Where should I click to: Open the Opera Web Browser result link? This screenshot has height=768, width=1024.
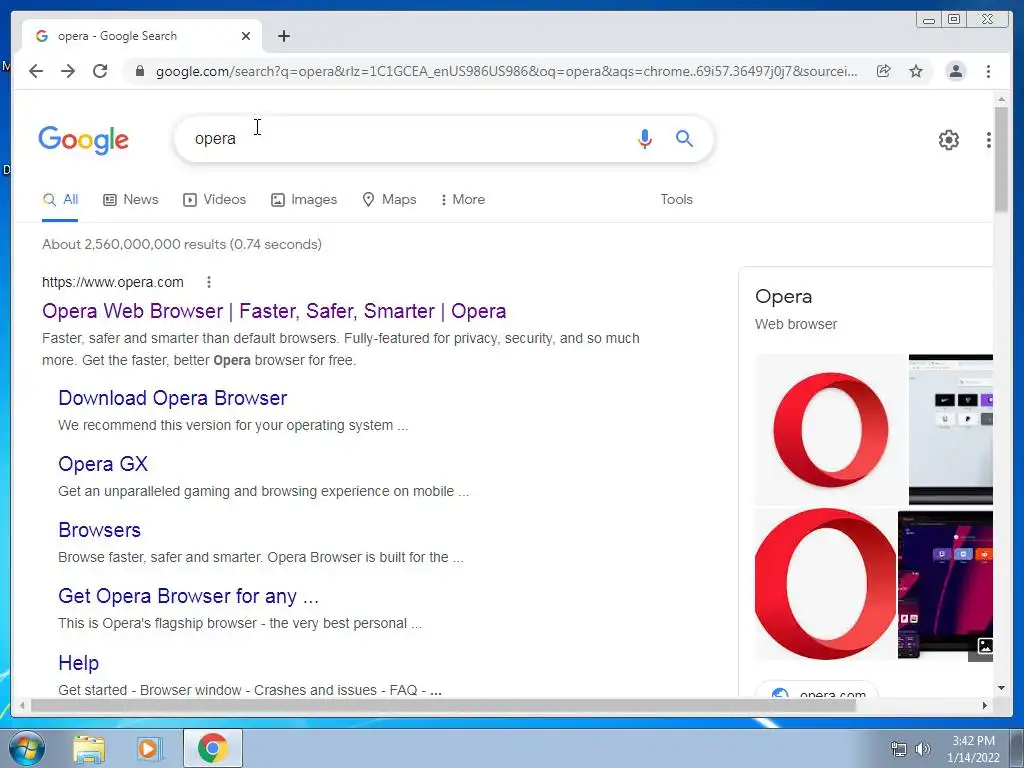point(274,311)
